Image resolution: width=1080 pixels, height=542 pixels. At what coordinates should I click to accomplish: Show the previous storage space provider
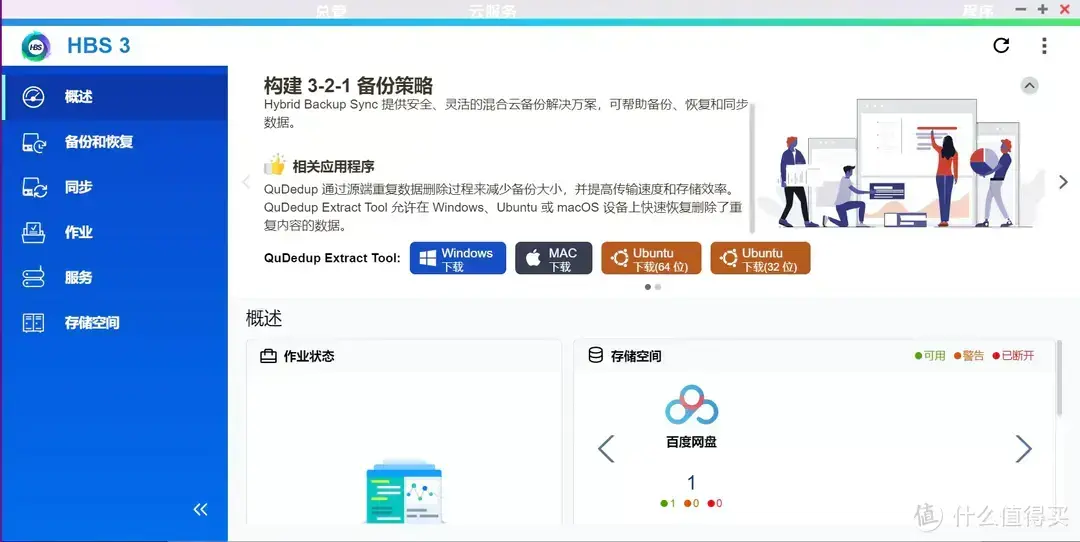coord(605,449)
